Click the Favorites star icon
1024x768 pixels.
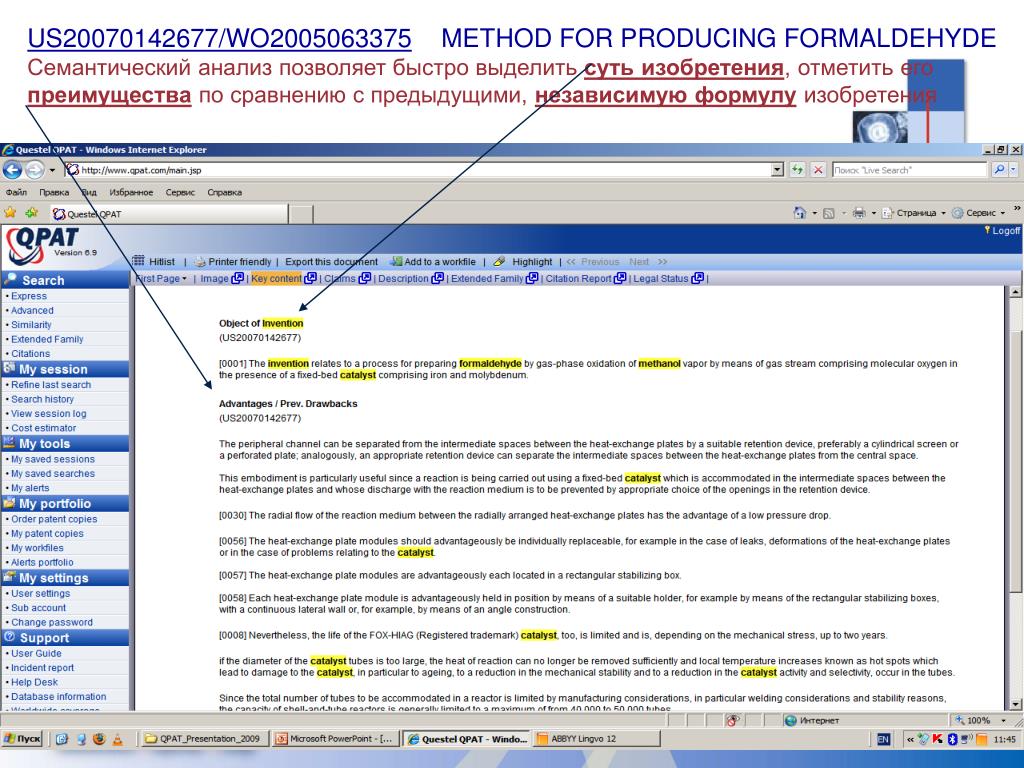pyautogui.click(x=10, y=213)
